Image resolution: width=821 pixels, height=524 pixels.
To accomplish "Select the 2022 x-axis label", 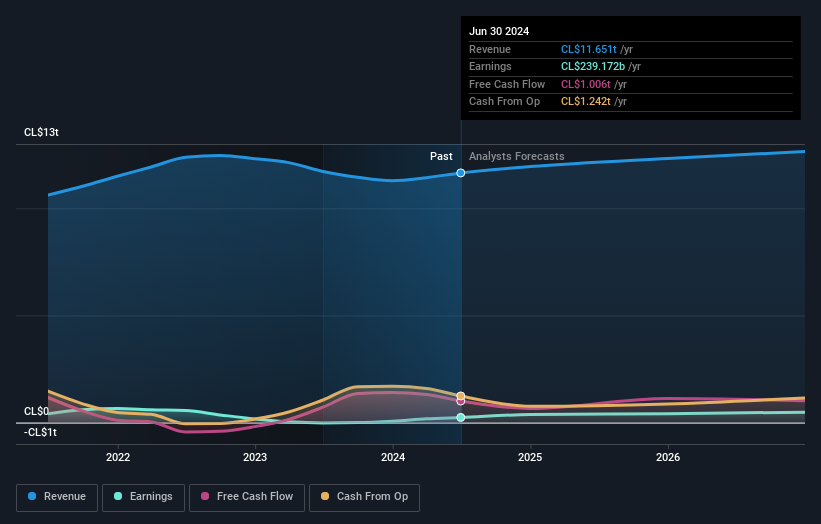I will [x=118, y=457].
